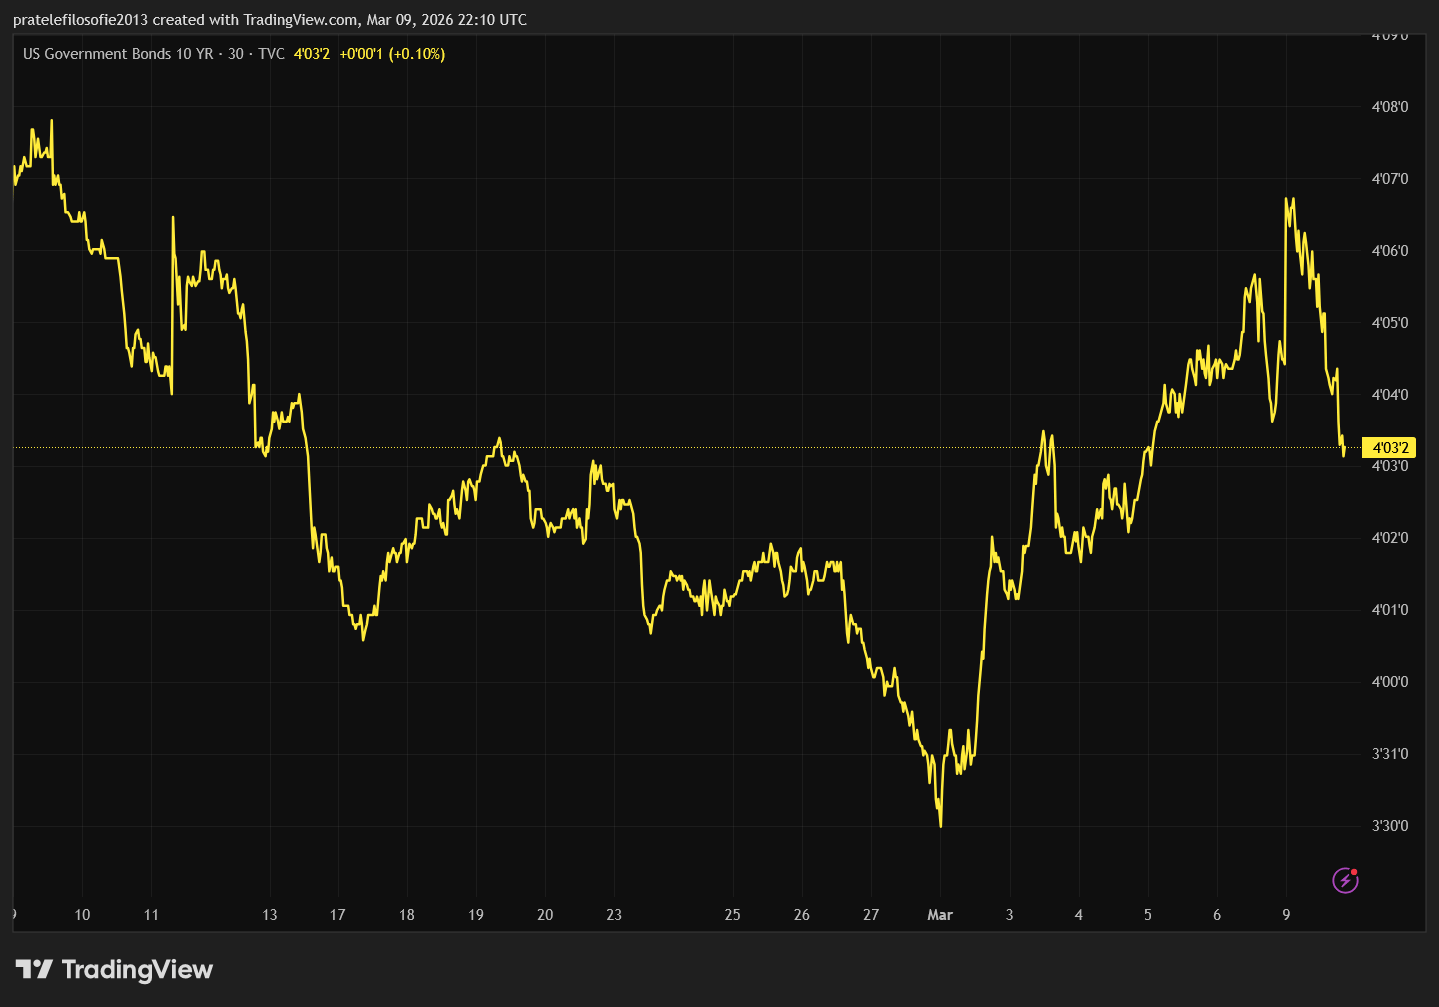This screenshot has width=1439, height=1007.
Task: Click the 4'05'0 price axis label
Action: click(x=1389, y=323)
